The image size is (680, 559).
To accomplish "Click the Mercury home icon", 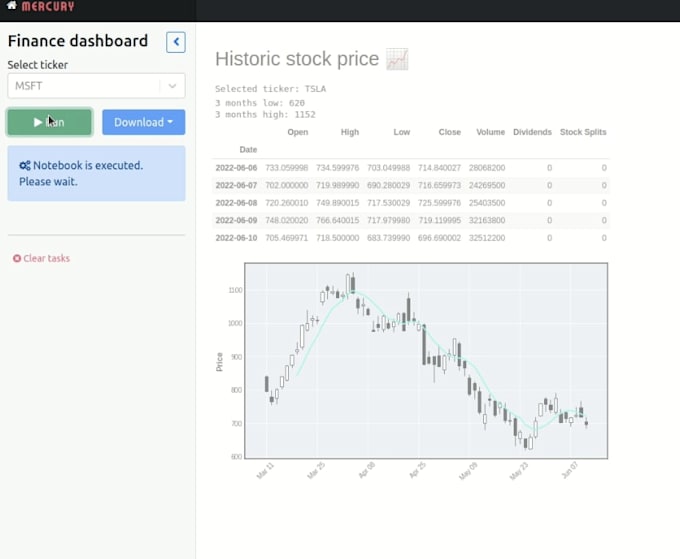I will [12, 5].
